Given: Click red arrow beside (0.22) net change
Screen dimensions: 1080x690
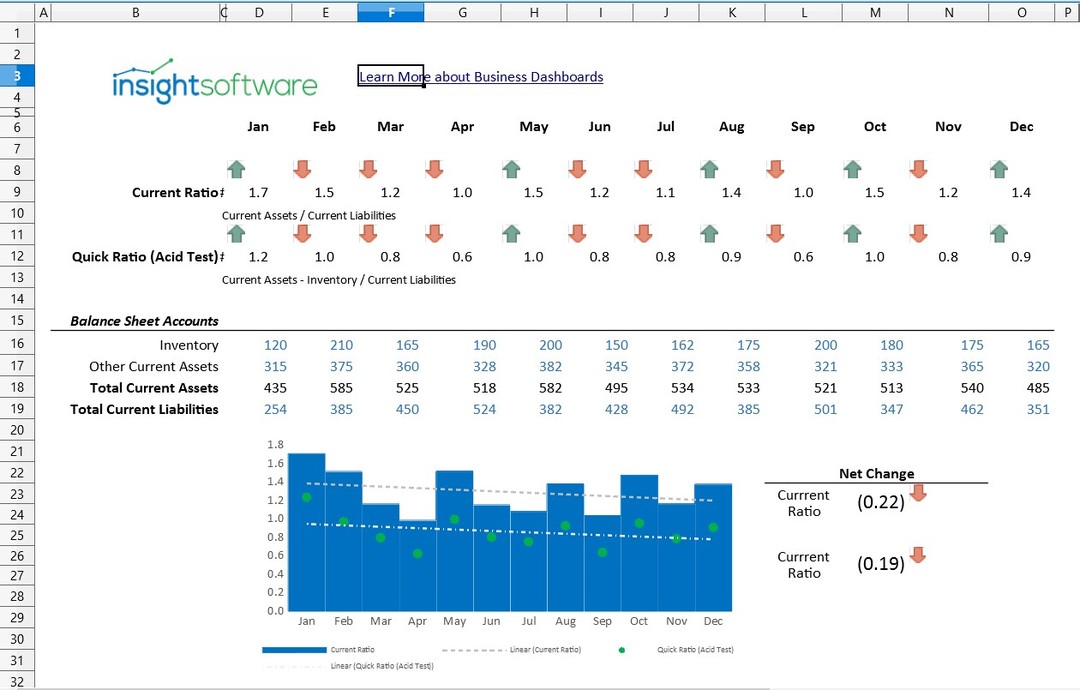Looking at the screenshot, I should (x=918, y=492).
